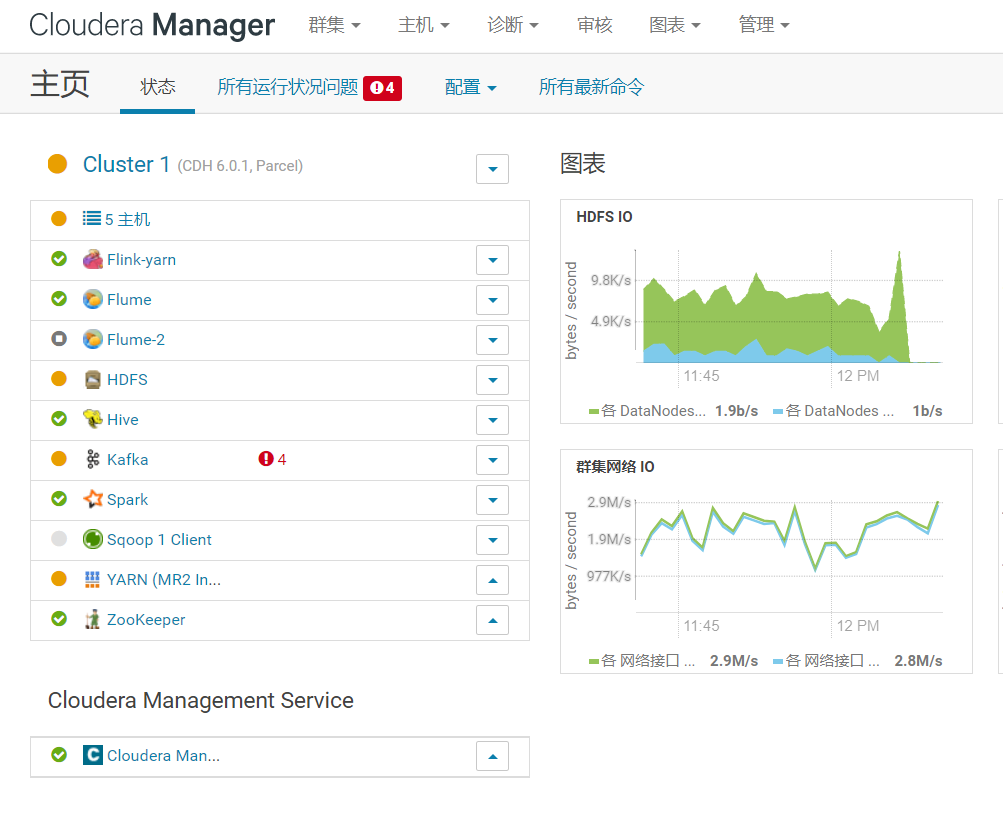1003x814 pixels.
Task: Open the Flink-yarn service link
Action: (x=141, y=260)
